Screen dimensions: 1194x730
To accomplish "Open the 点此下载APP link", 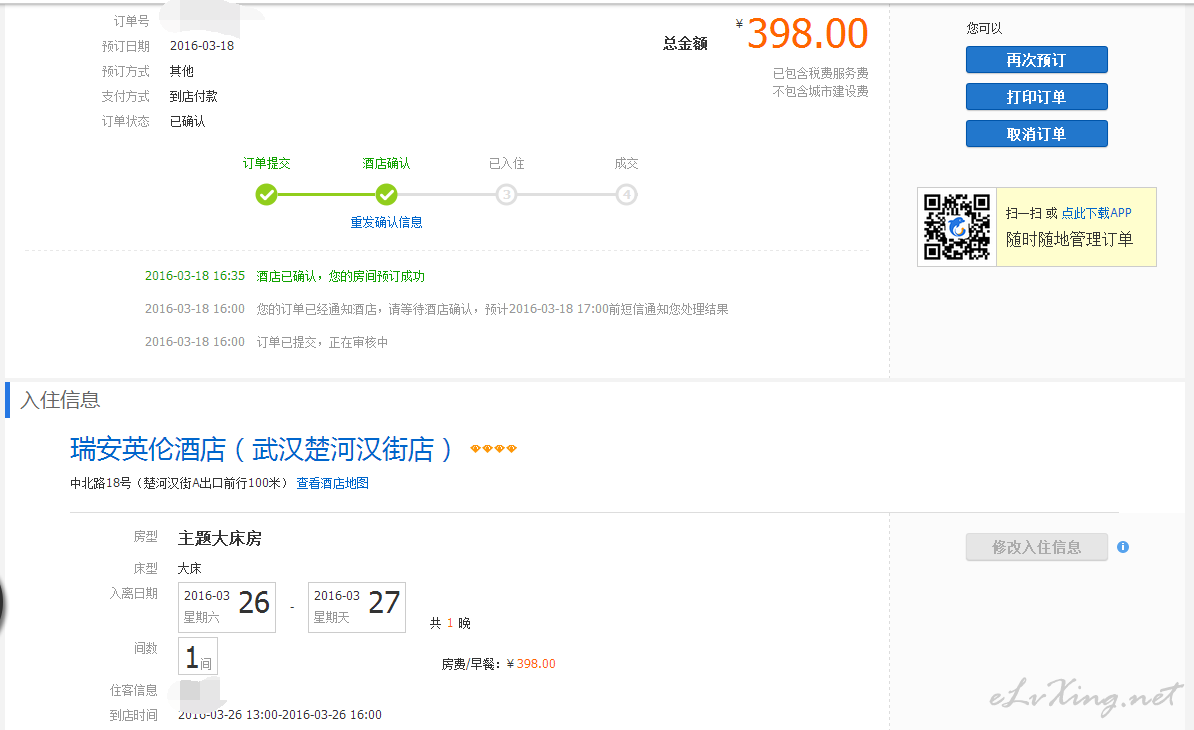I will click(x=1097, y=213).
